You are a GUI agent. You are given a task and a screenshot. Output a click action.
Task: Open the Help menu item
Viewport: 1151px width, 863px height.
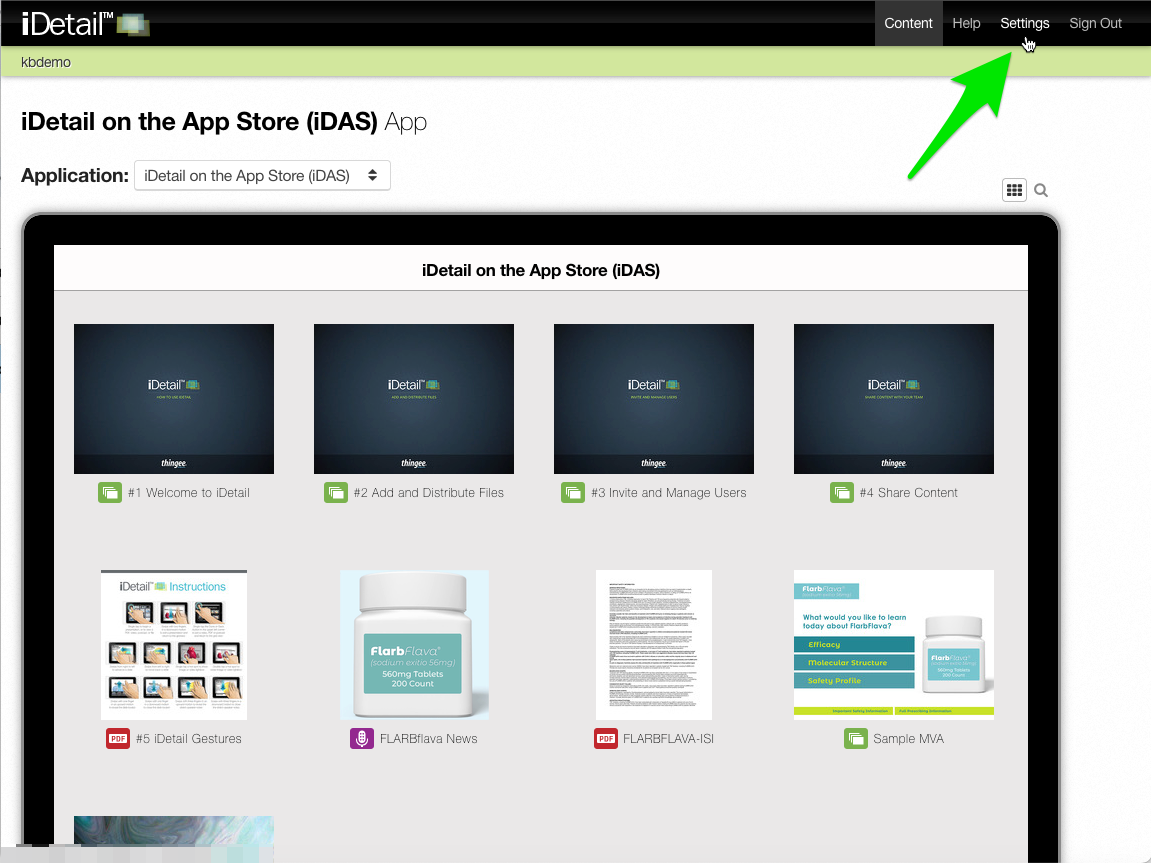[x=966, y=23]
